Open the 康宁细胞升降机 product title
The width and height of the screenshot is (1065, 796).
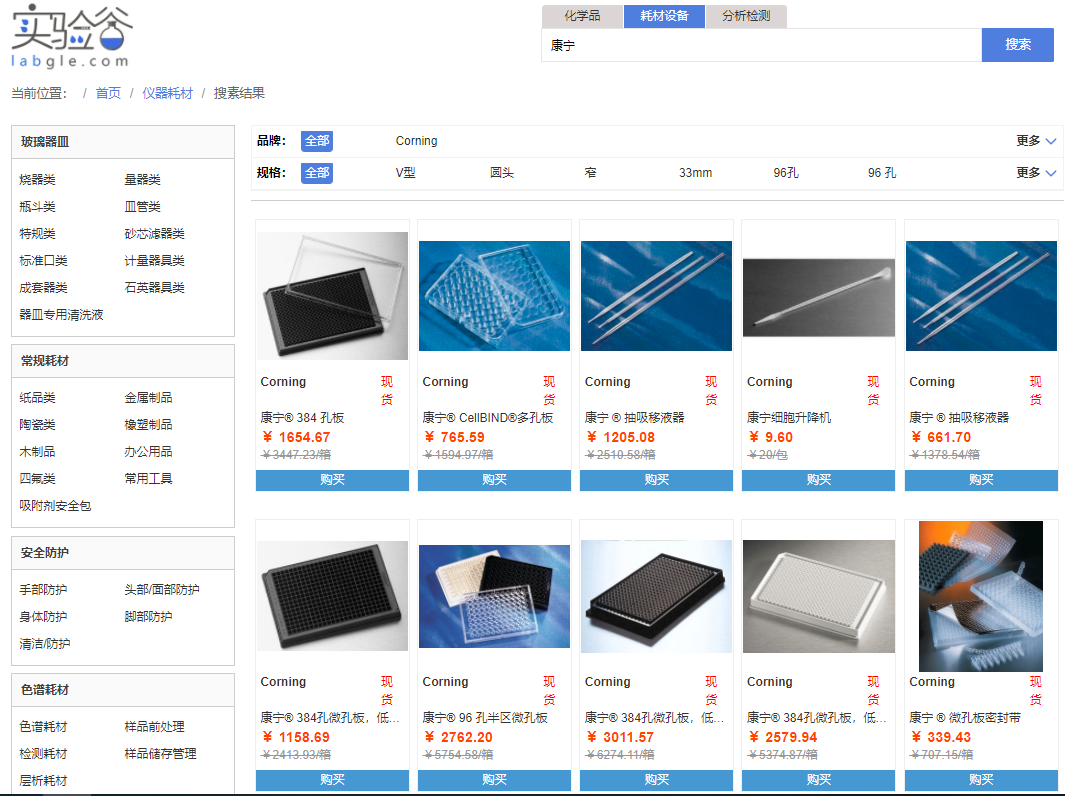pyautogui.click(x=789, y=418)
